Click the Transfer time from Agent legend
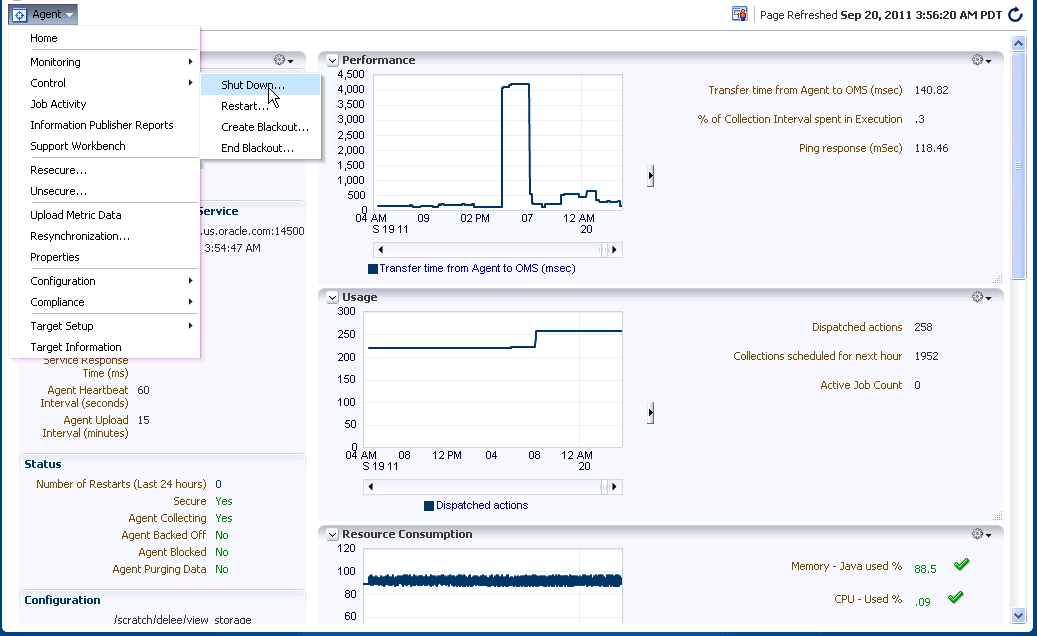Viewport: 1037px width, 636px height. pyautogui.click(x=472, y=268)
